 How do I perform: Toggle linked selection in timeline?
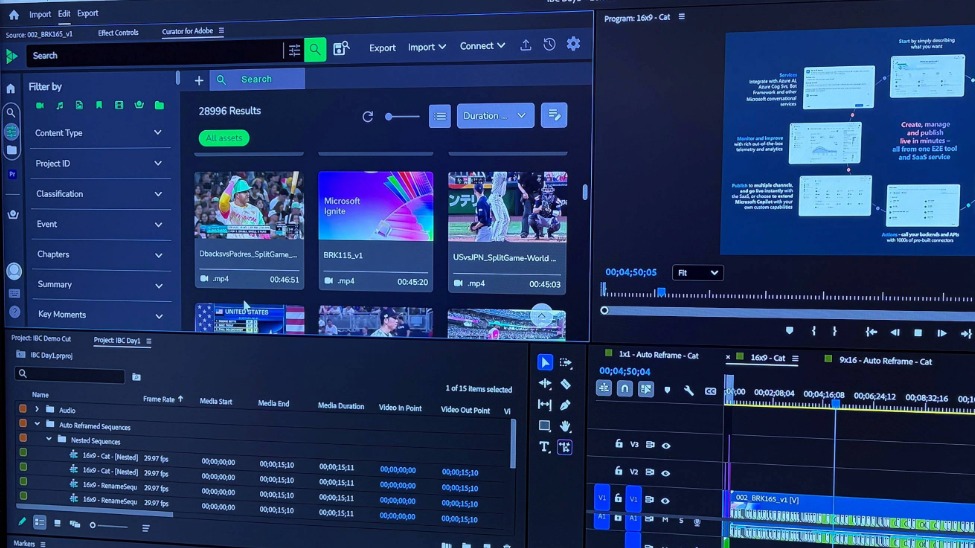pyautogui.click(x=645, y=389)
